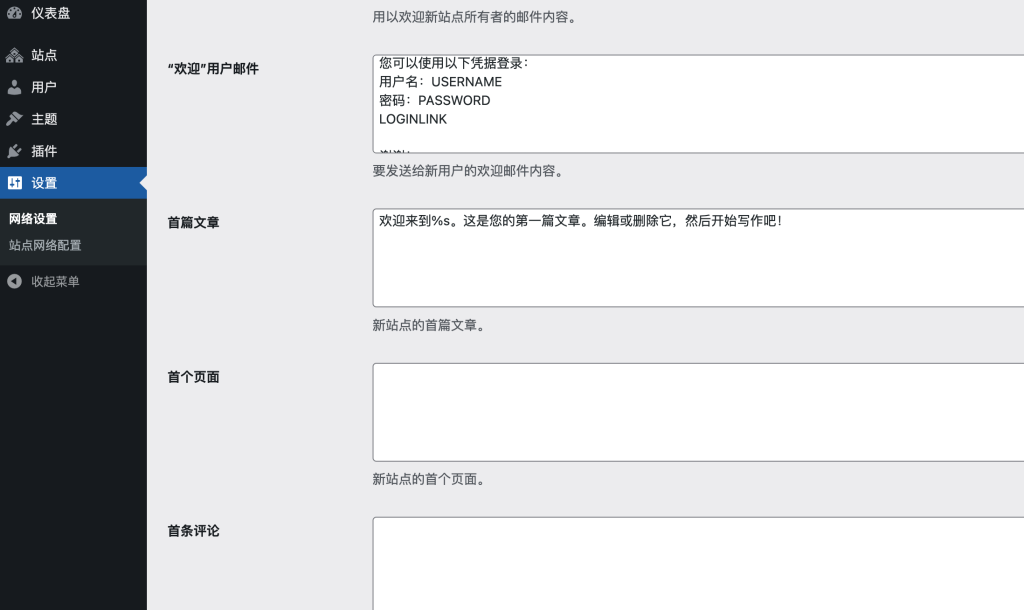Open the 插件 menu label
Viewport: 1024px width, 610px height.
(44, 151)
